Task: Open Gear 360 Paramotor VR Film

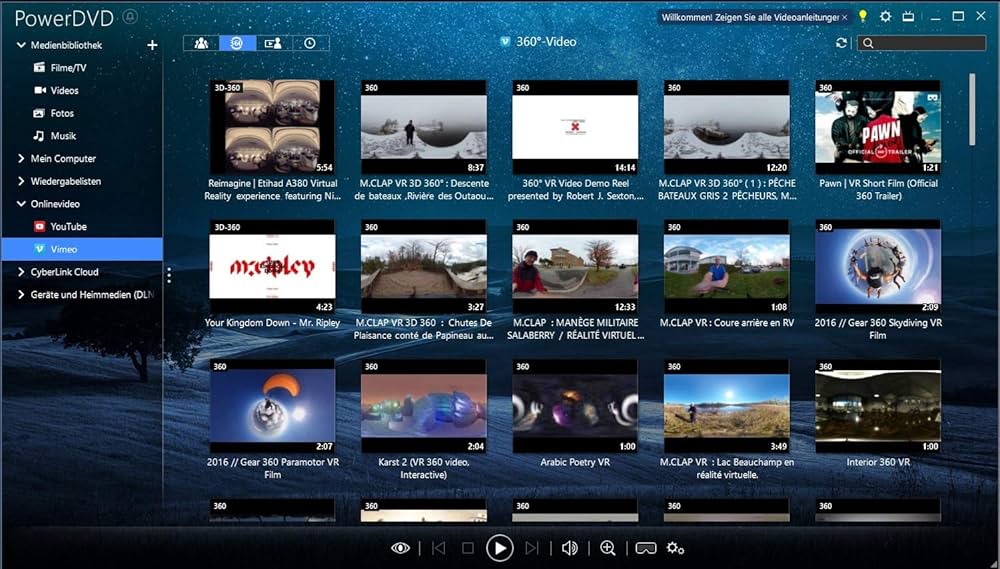Action: [x=272, y=406]
